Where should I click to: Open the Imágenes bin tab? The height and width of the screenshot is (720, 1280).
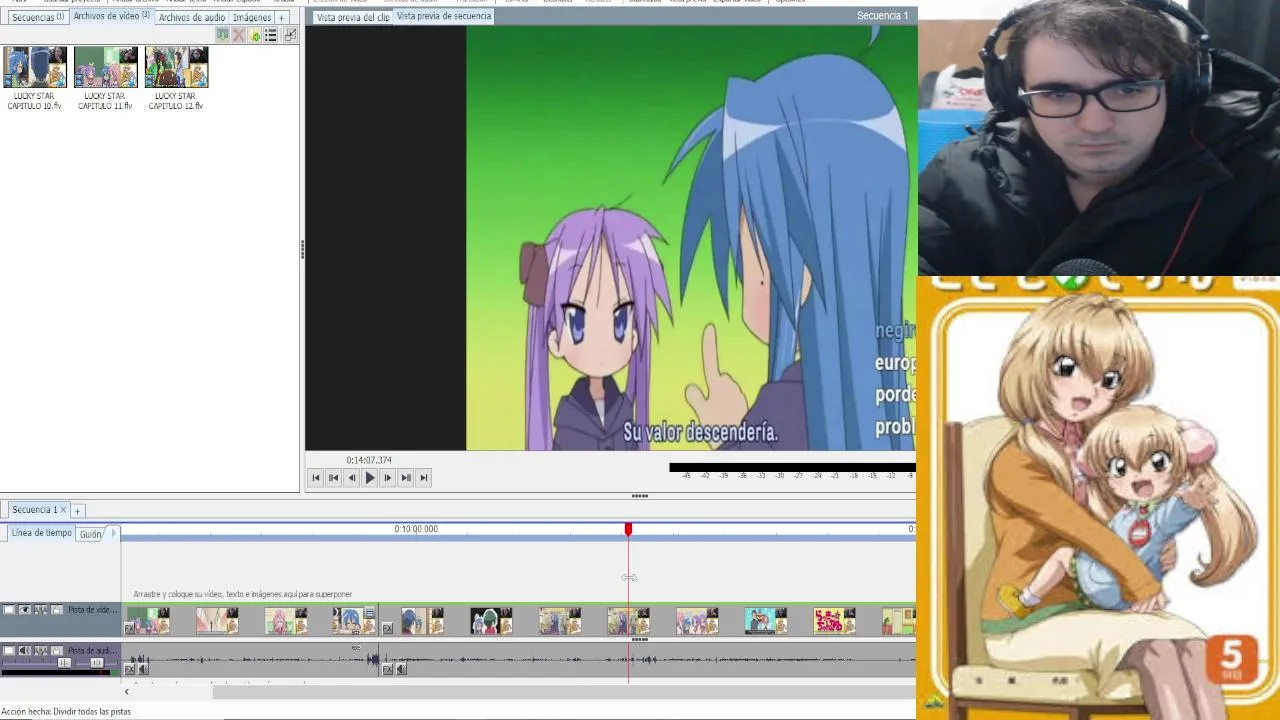tap(251, 17)
